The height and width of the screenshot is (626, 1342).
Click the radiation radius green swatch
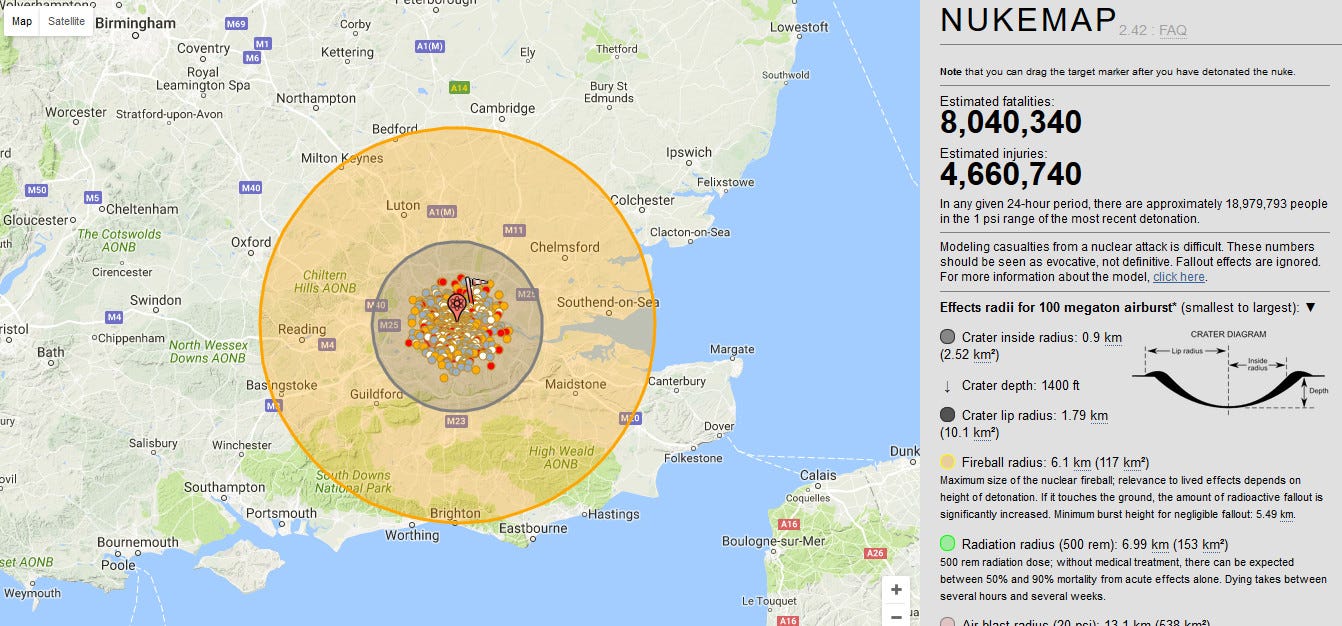pyautogui.click(x=948, y=544)
